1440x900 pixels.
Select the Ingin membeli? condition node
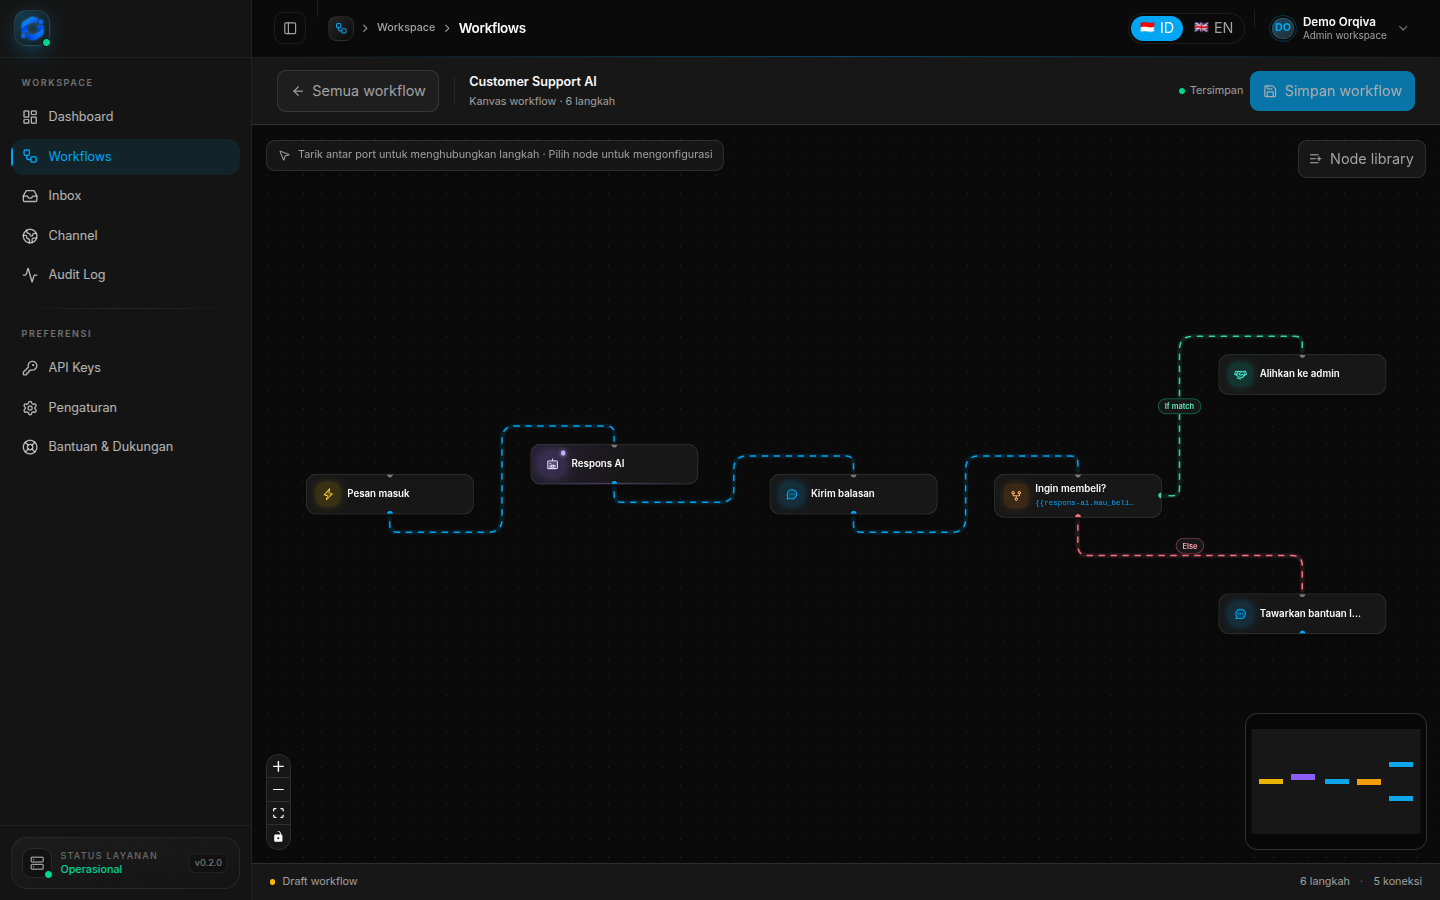point(1078,496)
